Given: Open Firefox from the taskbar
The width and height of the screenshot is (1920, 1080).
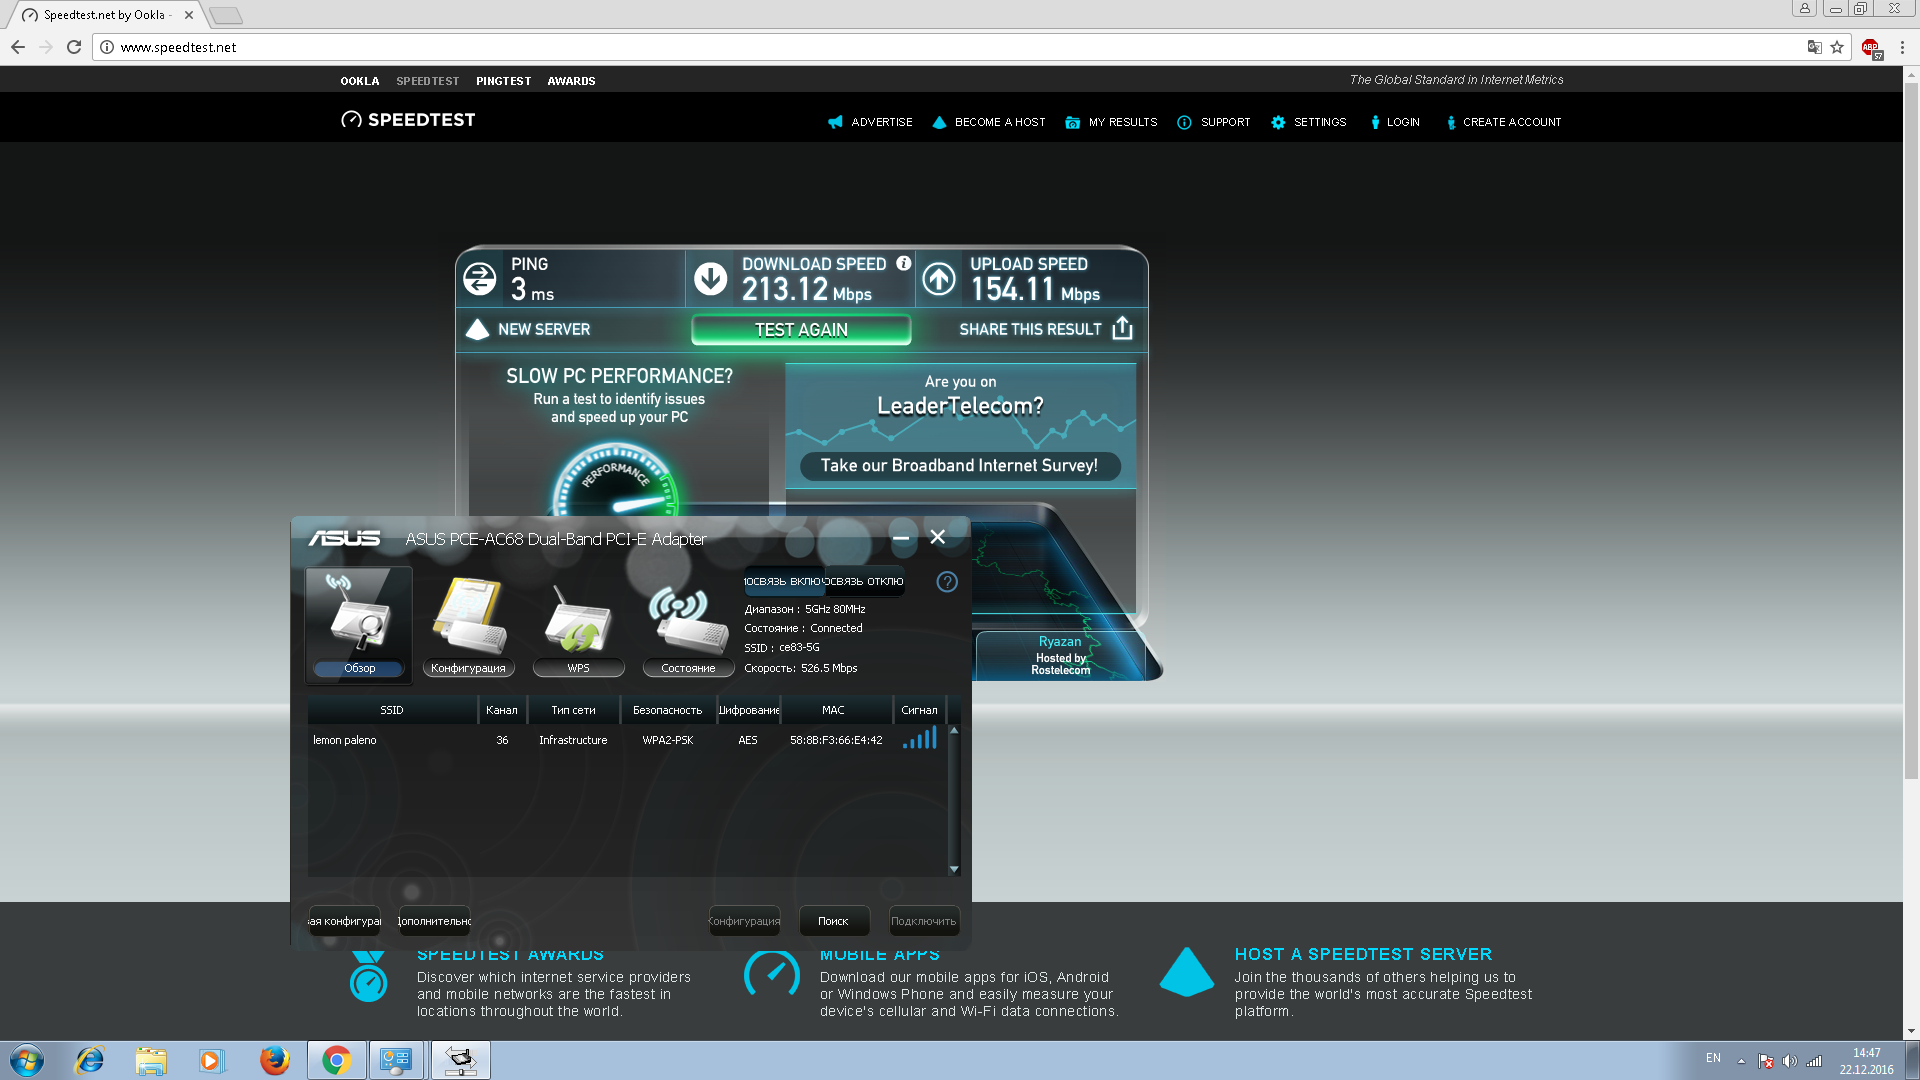Looking at the screenshot, I should coord(274,1060).
